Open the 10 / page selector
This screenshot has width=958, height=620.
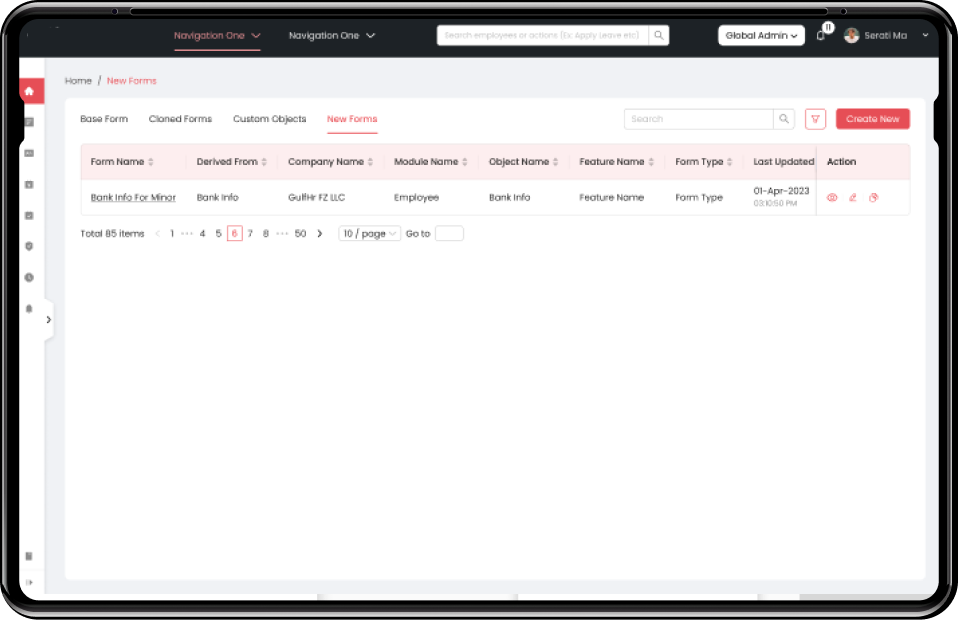point(367,233)
